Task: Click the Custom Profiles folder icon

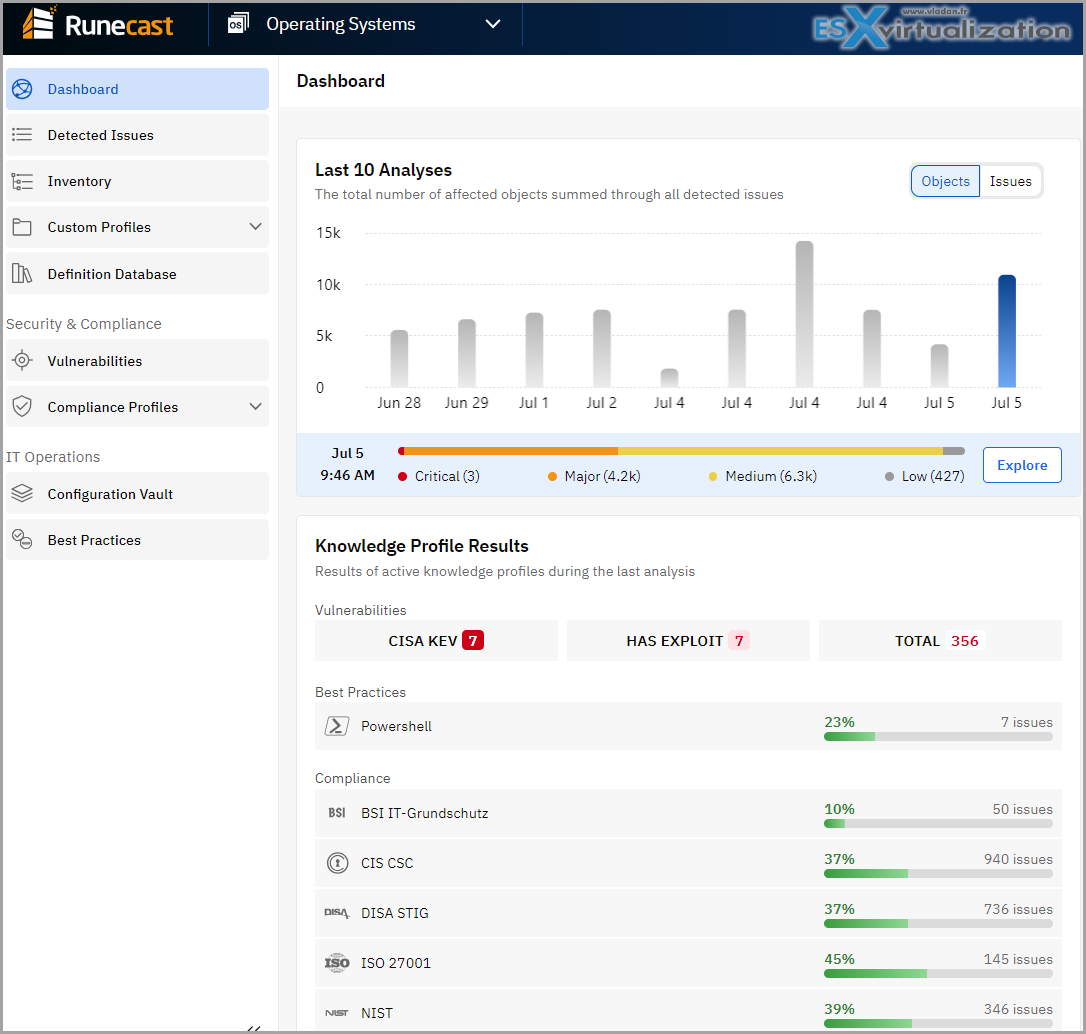Action: tap(22, 227)
